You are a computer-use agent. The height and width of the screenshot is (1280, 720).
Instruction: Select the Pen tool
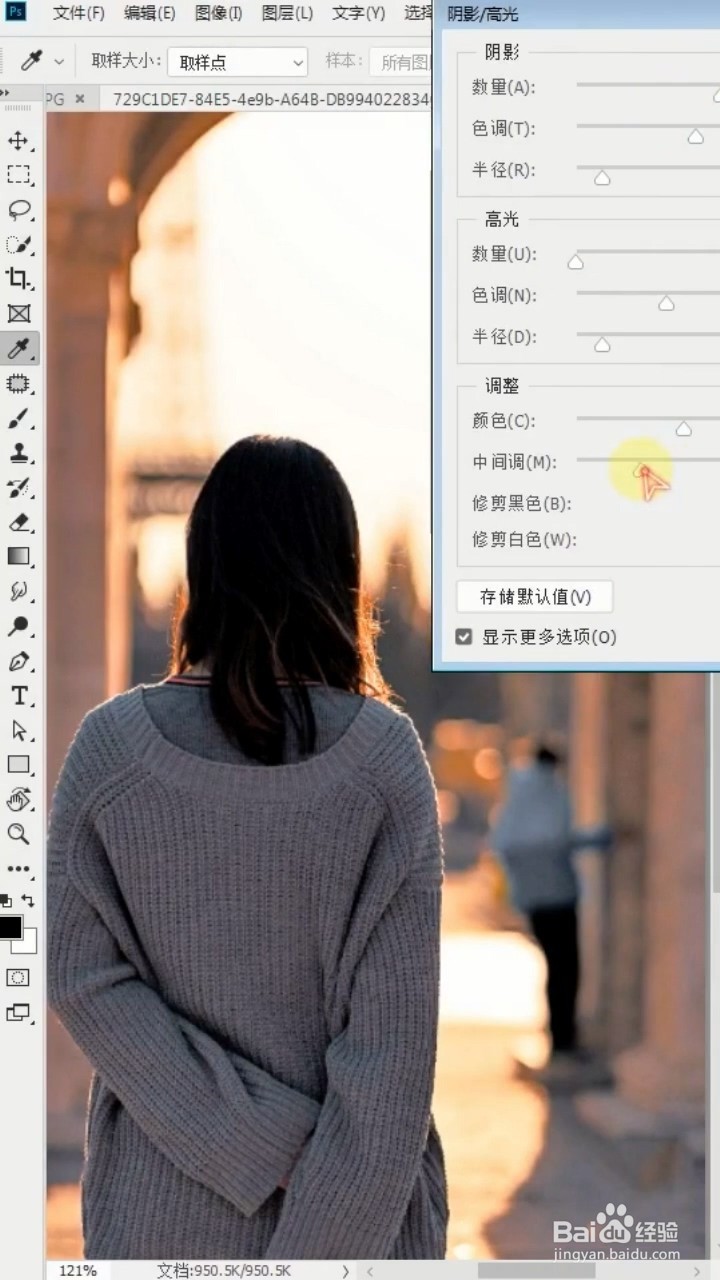pyautogui.click(x=18, y=661)
